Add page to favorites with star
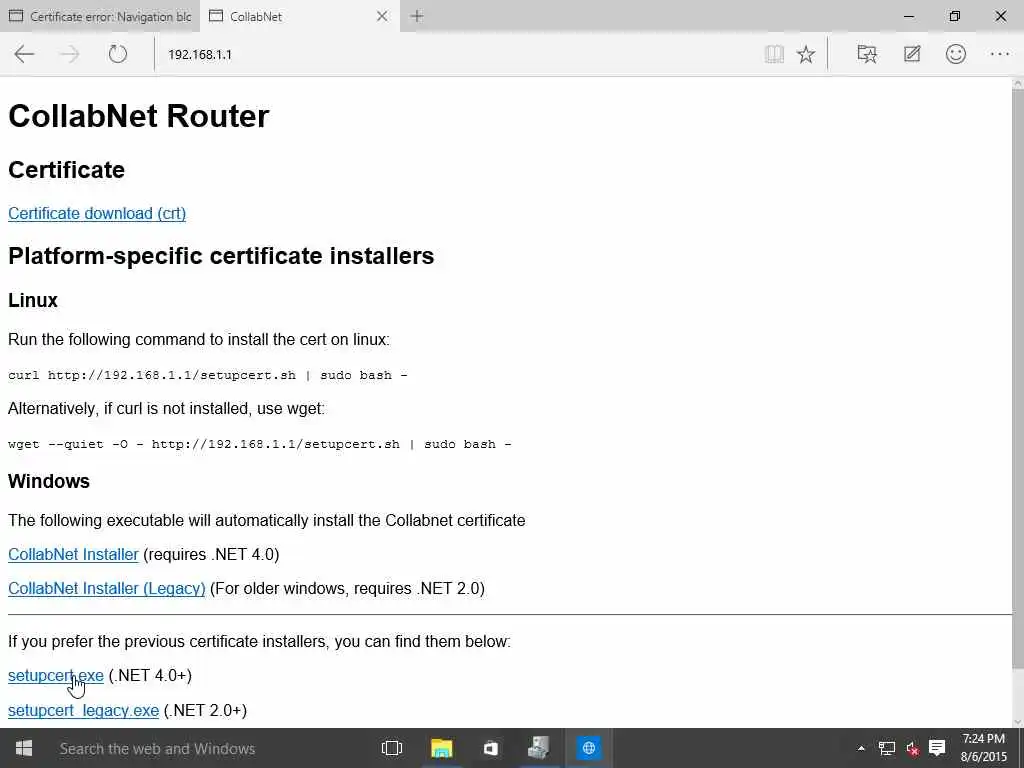This screenshot has width=1024, height=768. [x=806, y=54]
